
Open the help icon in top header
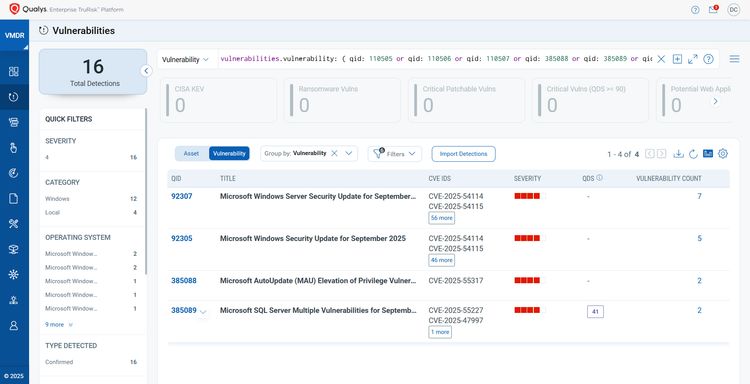(x=695, y=10)
